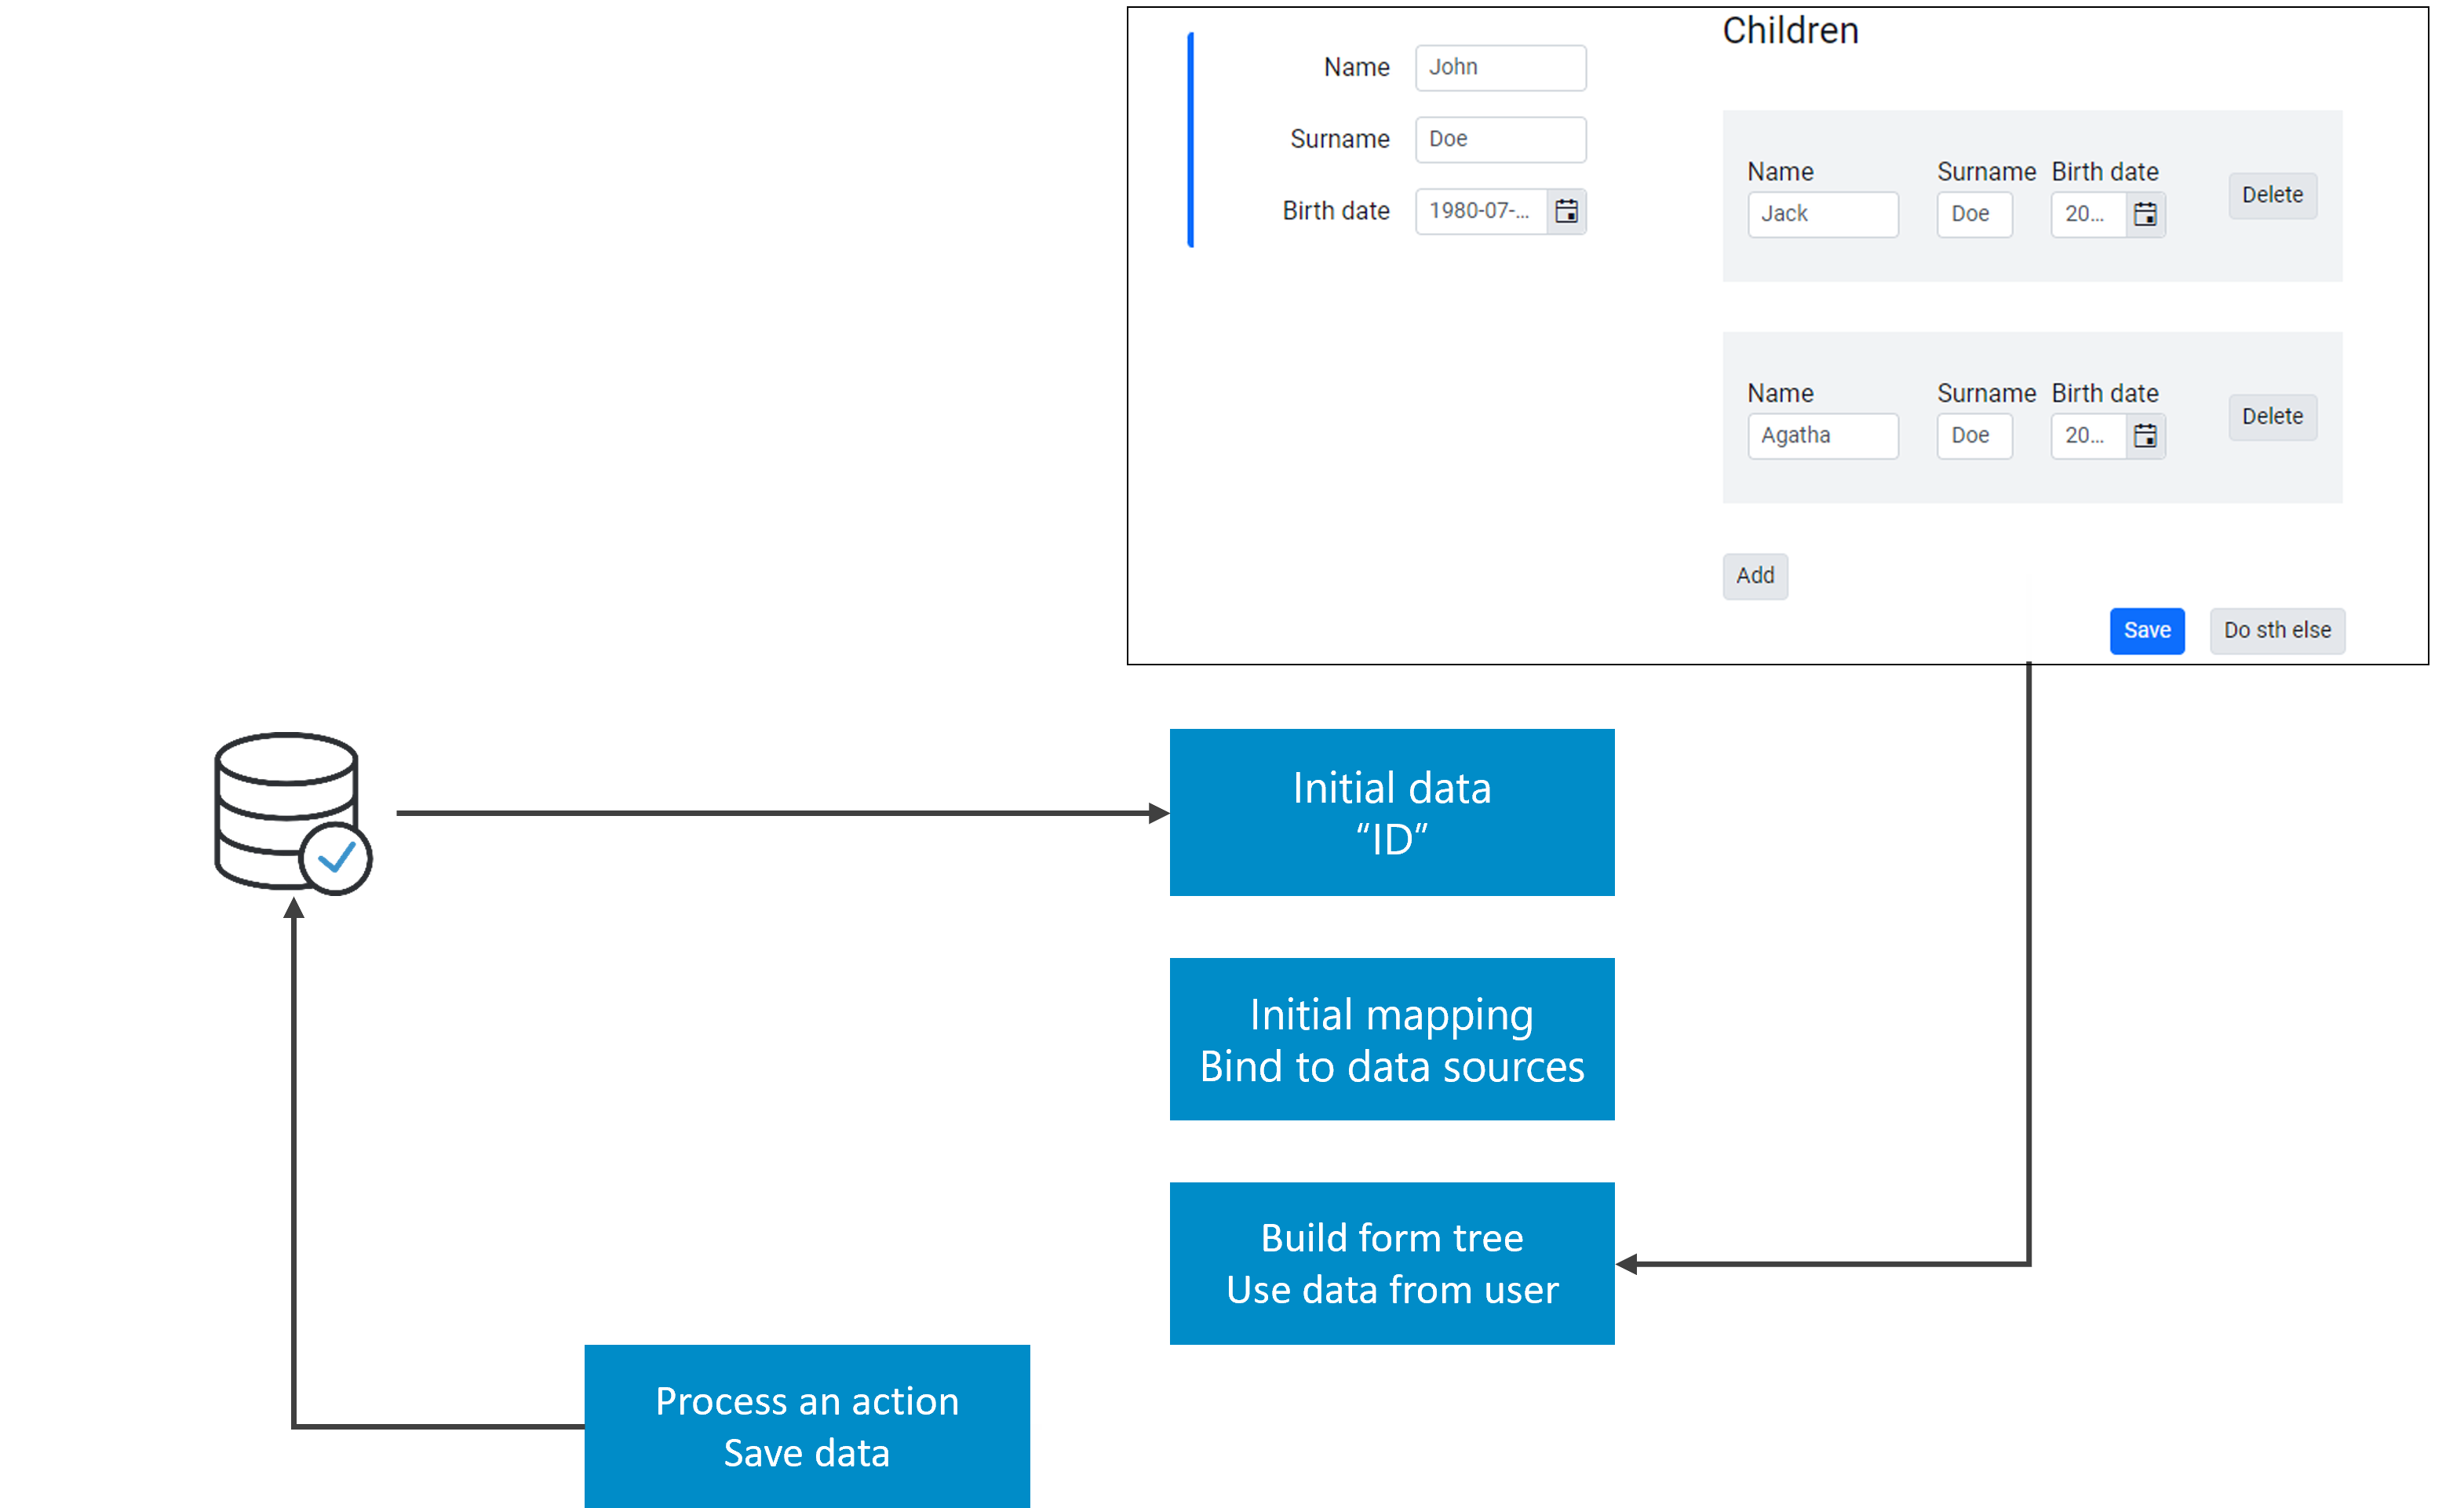
Task: Focus the Birth date field in Agatha's row
Action: pyautogui.click(x=2088, y=436)
